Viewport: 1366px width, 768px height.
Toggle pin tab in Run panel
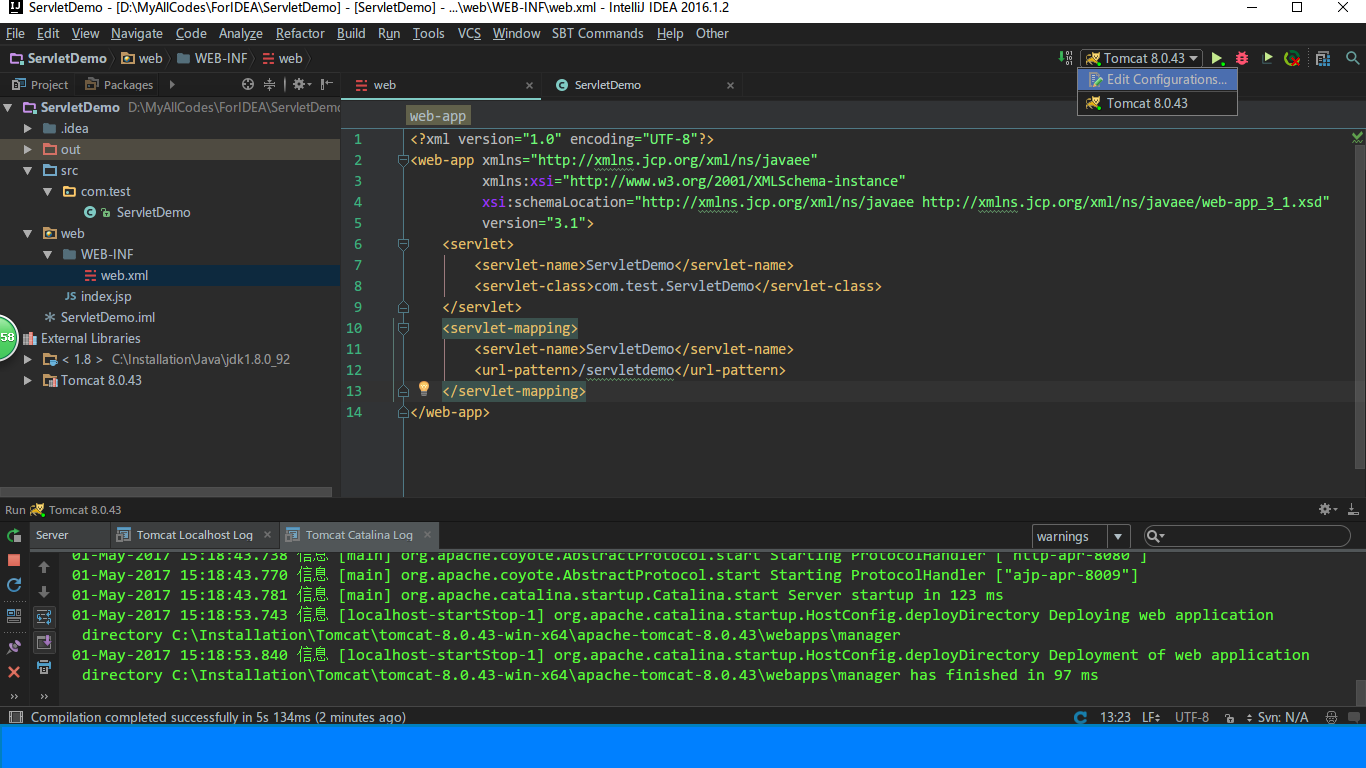point(14,646)
